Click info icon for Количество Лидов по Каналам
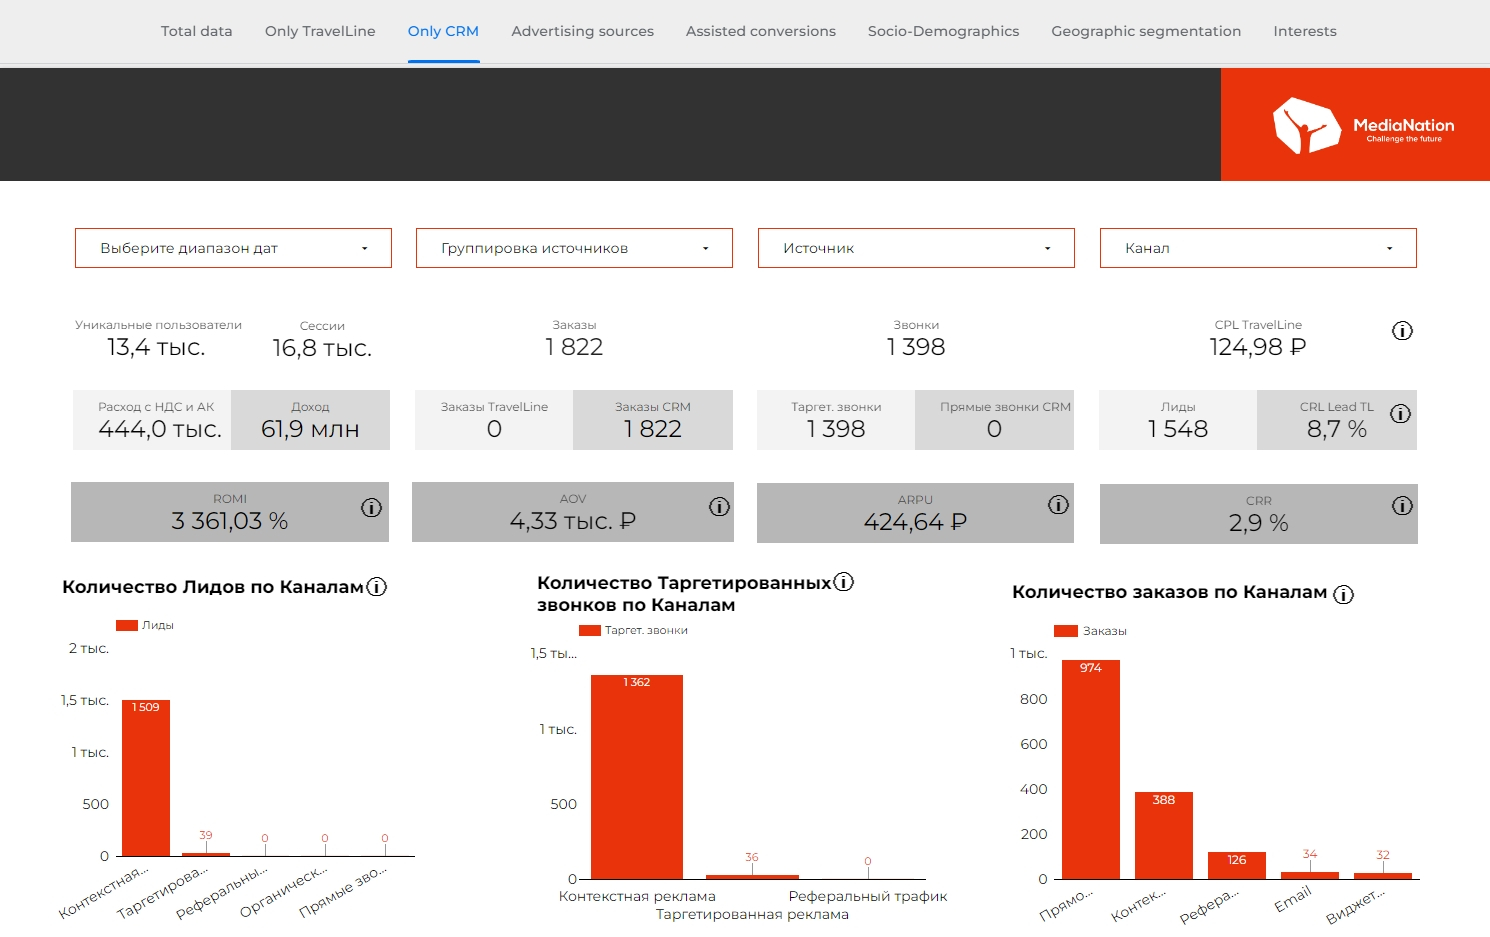 (x=377, y=587)
